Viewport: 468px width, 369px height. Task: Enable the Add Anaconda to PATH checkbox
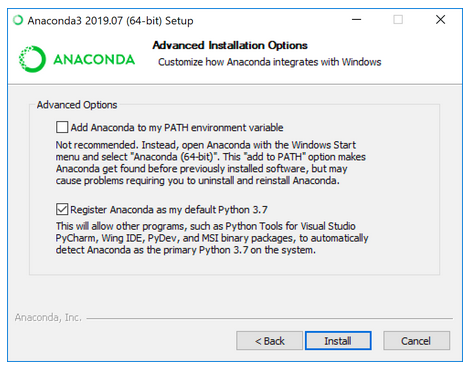[x=62, y=127]
